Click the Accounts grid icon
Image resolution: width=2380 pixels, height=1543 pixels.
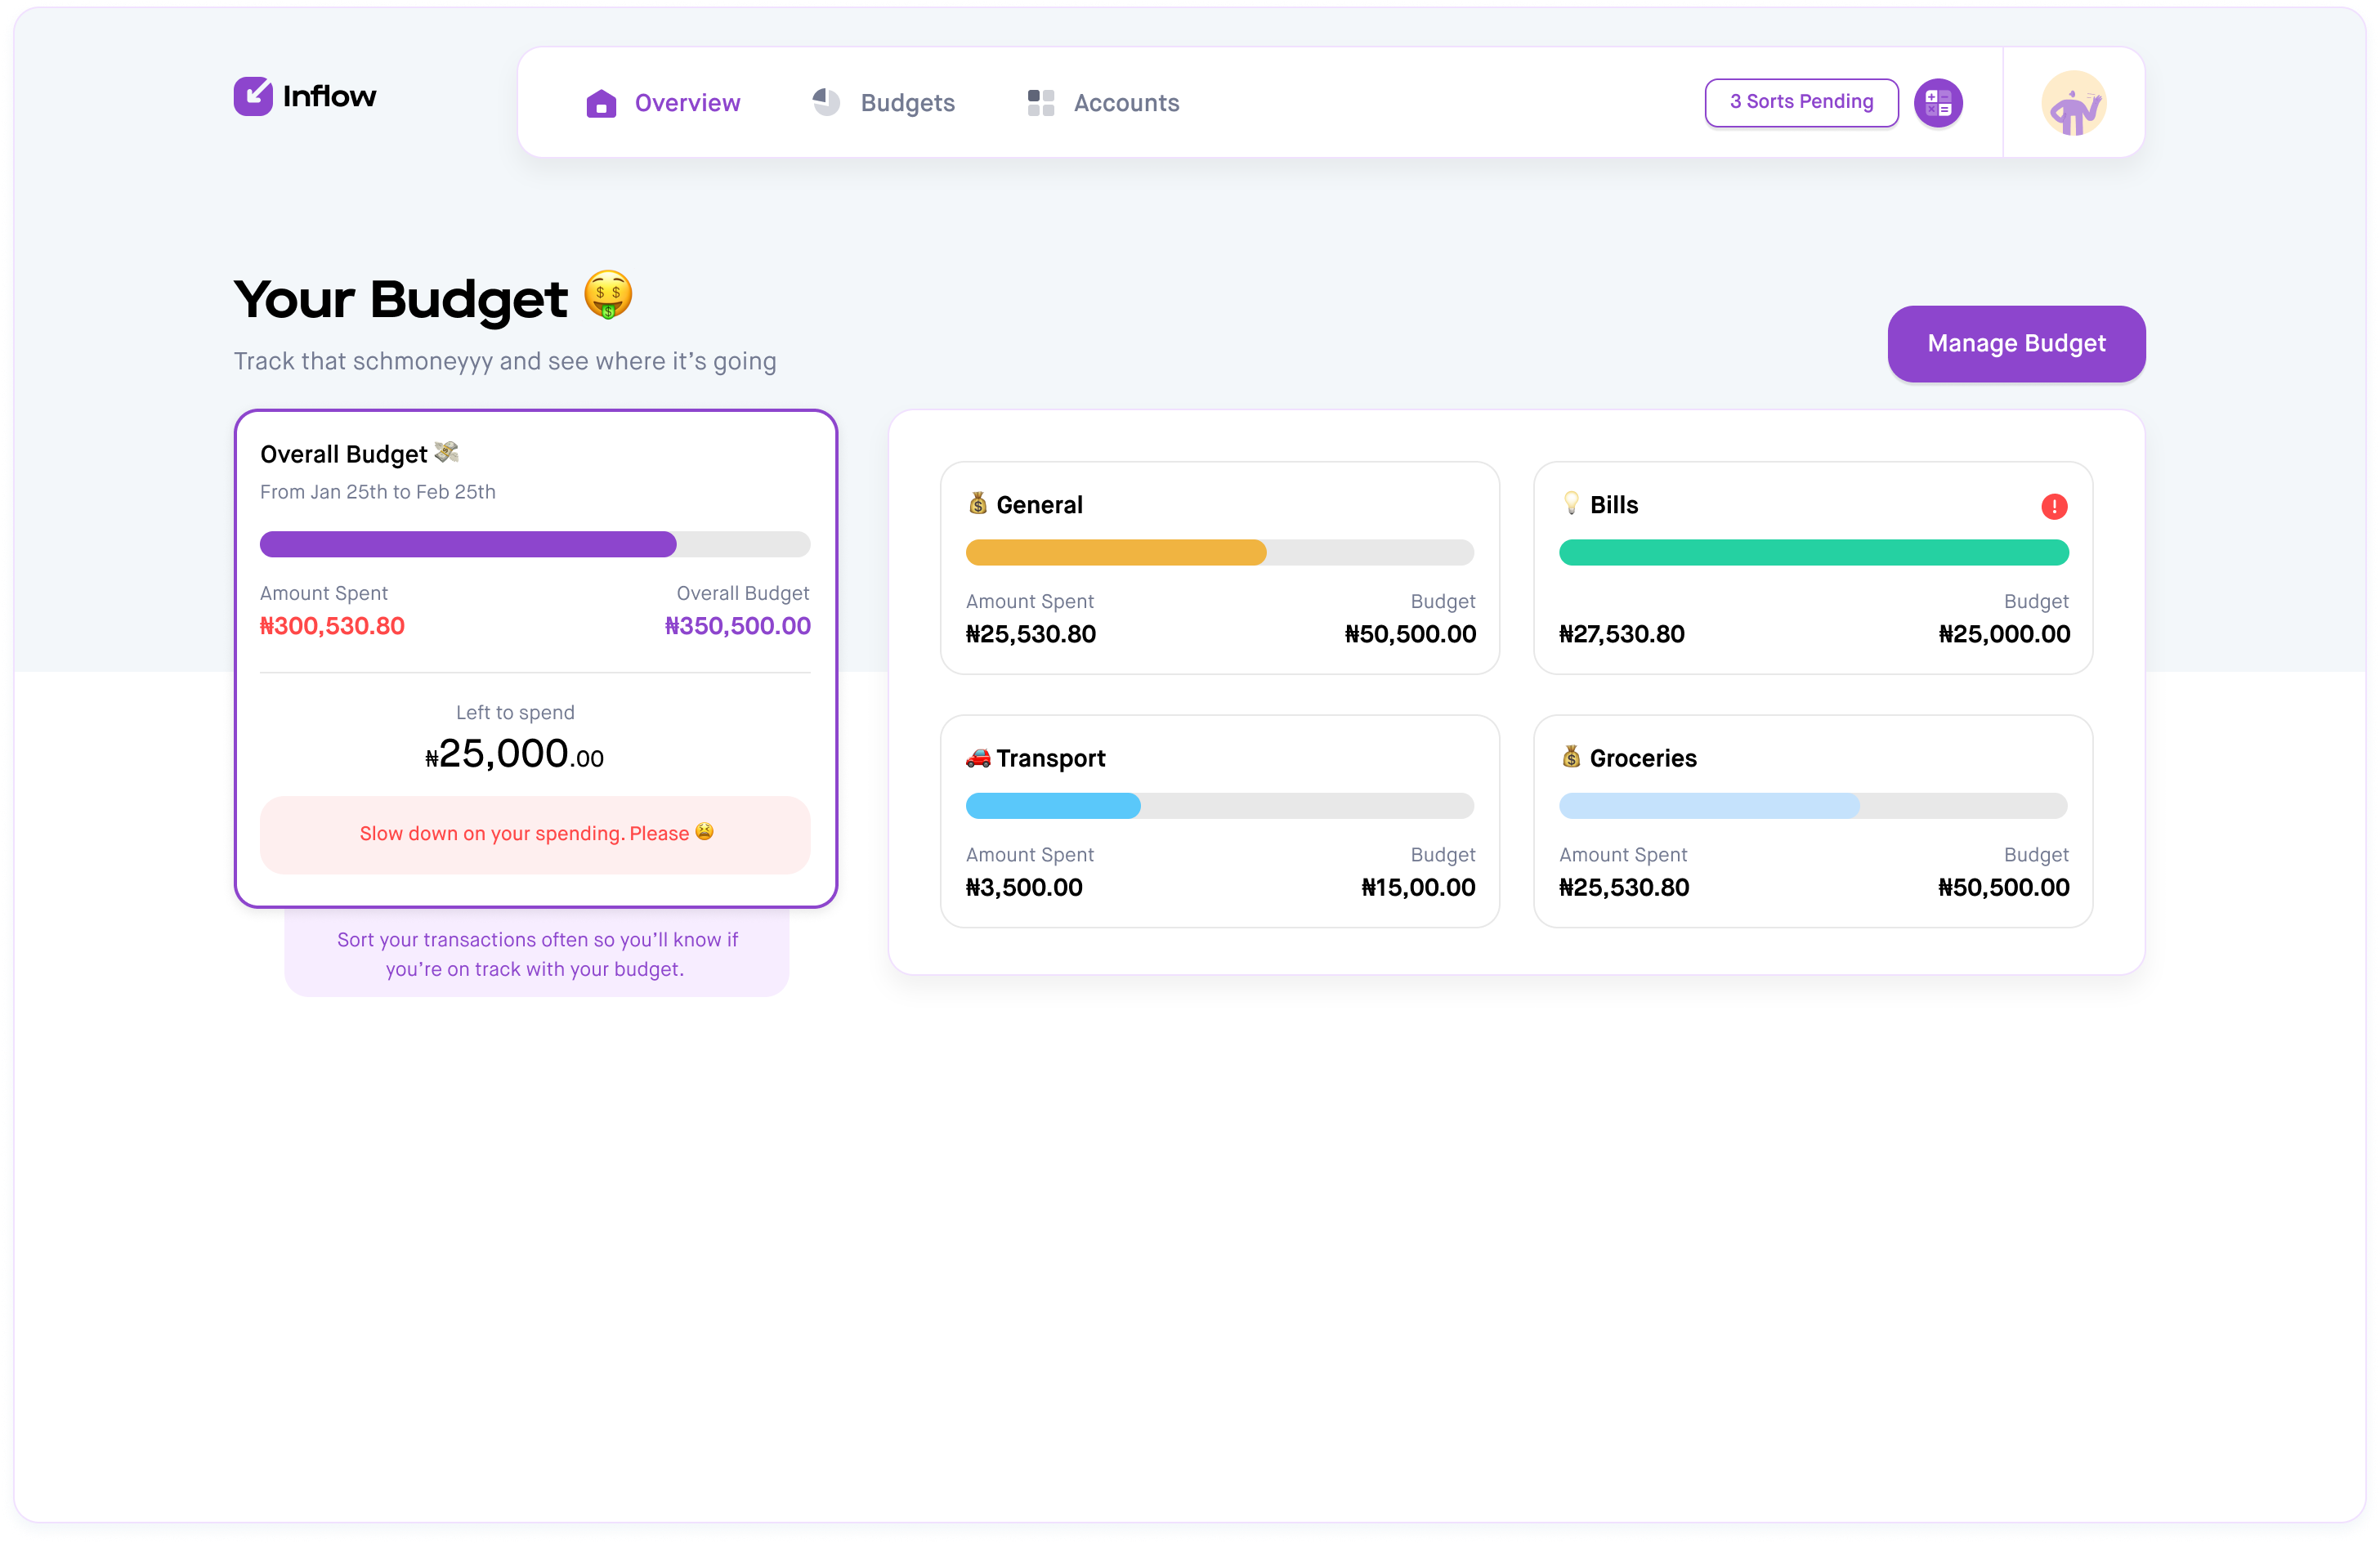tap(1040, 103)
